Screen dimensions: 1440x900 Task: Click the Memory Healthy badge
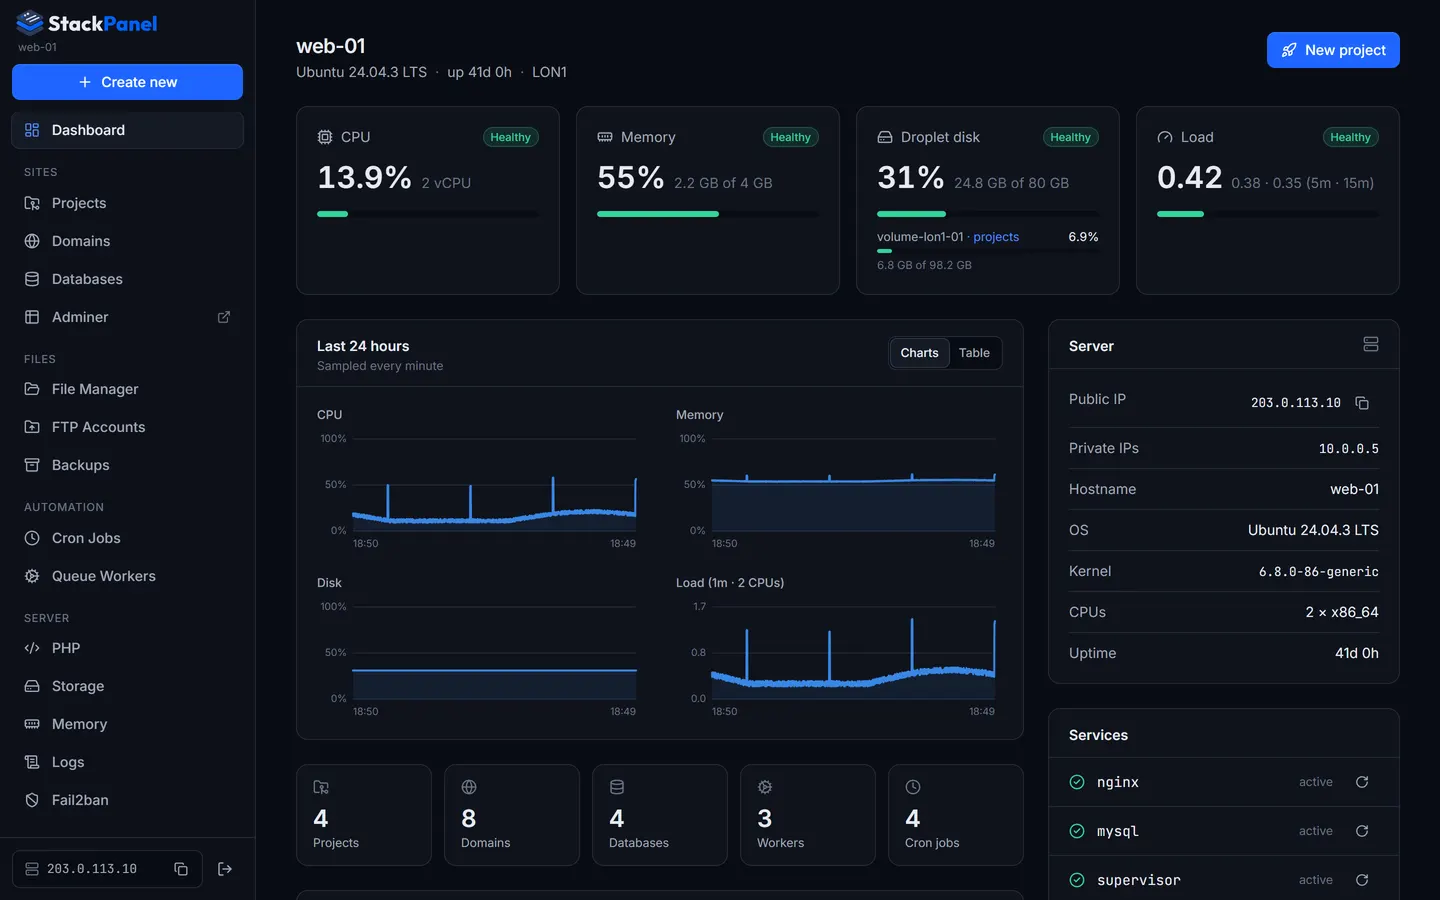click(790, 137)
